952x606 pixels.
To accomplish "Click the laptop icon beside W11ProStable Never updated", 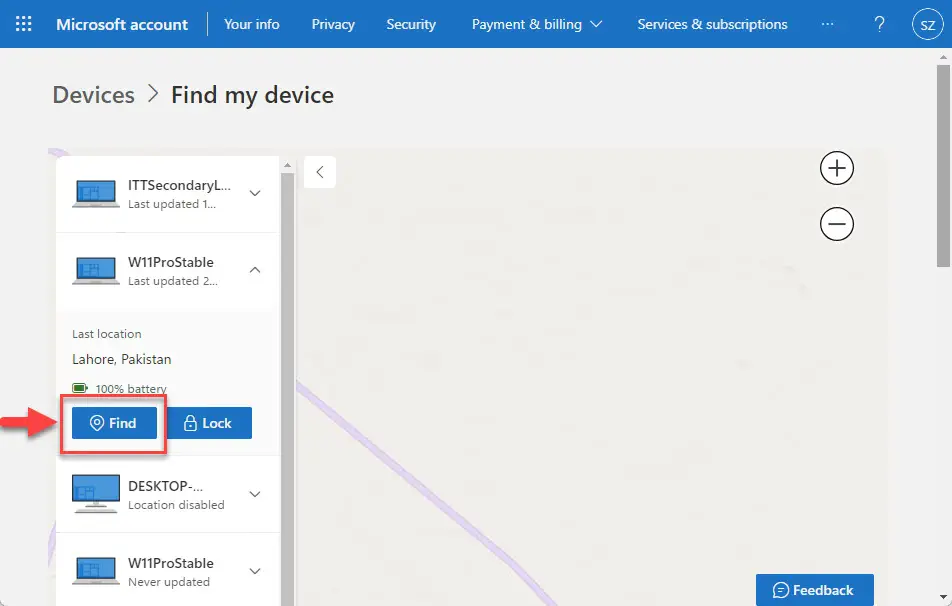I will [96, 571].
